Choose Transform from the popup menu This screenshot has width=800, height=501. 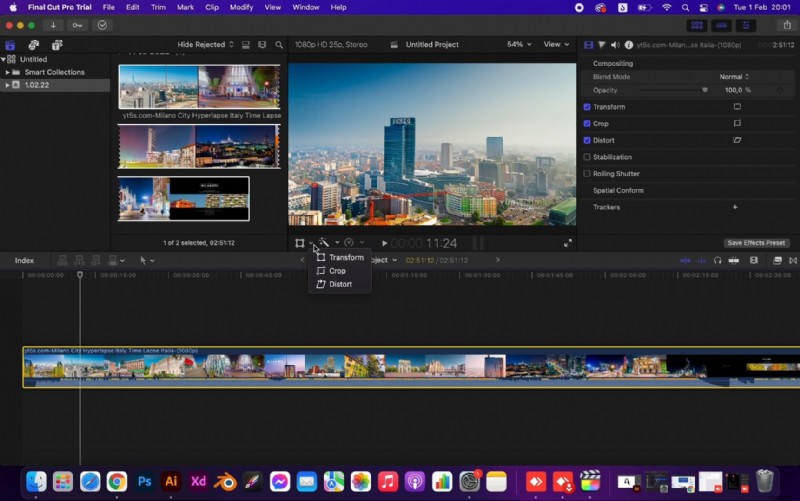click(x=340, y=258)
